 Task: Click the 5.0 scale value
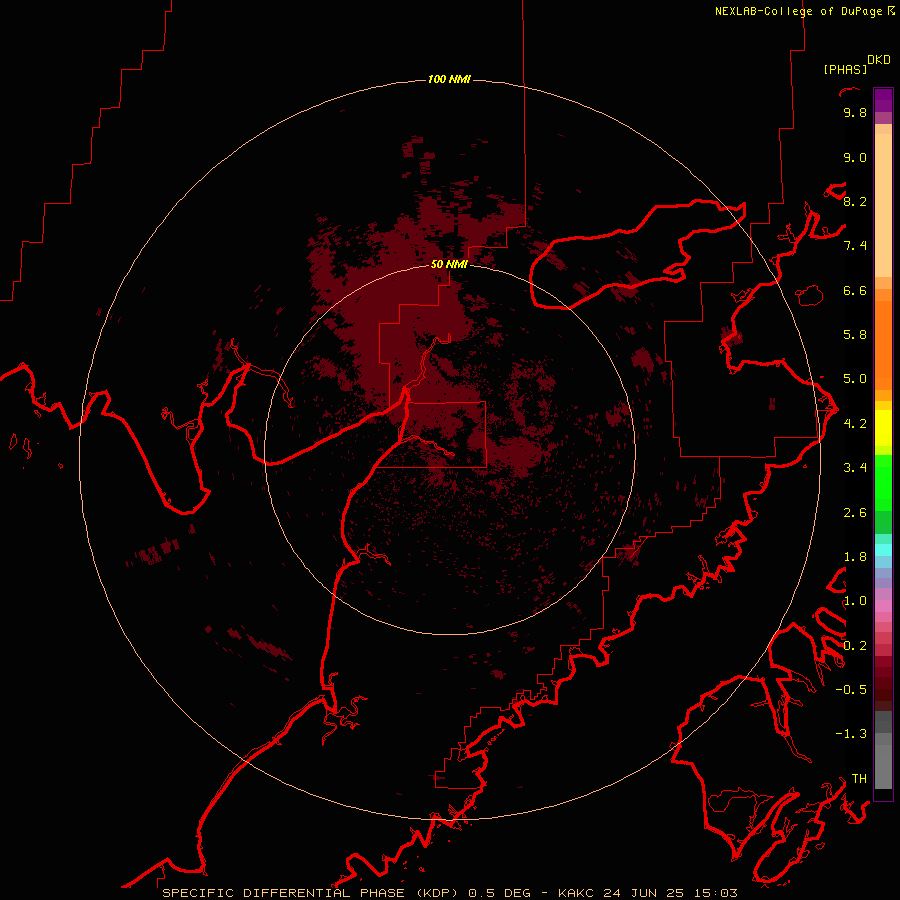pyautogui.click(x=855, y=379)
